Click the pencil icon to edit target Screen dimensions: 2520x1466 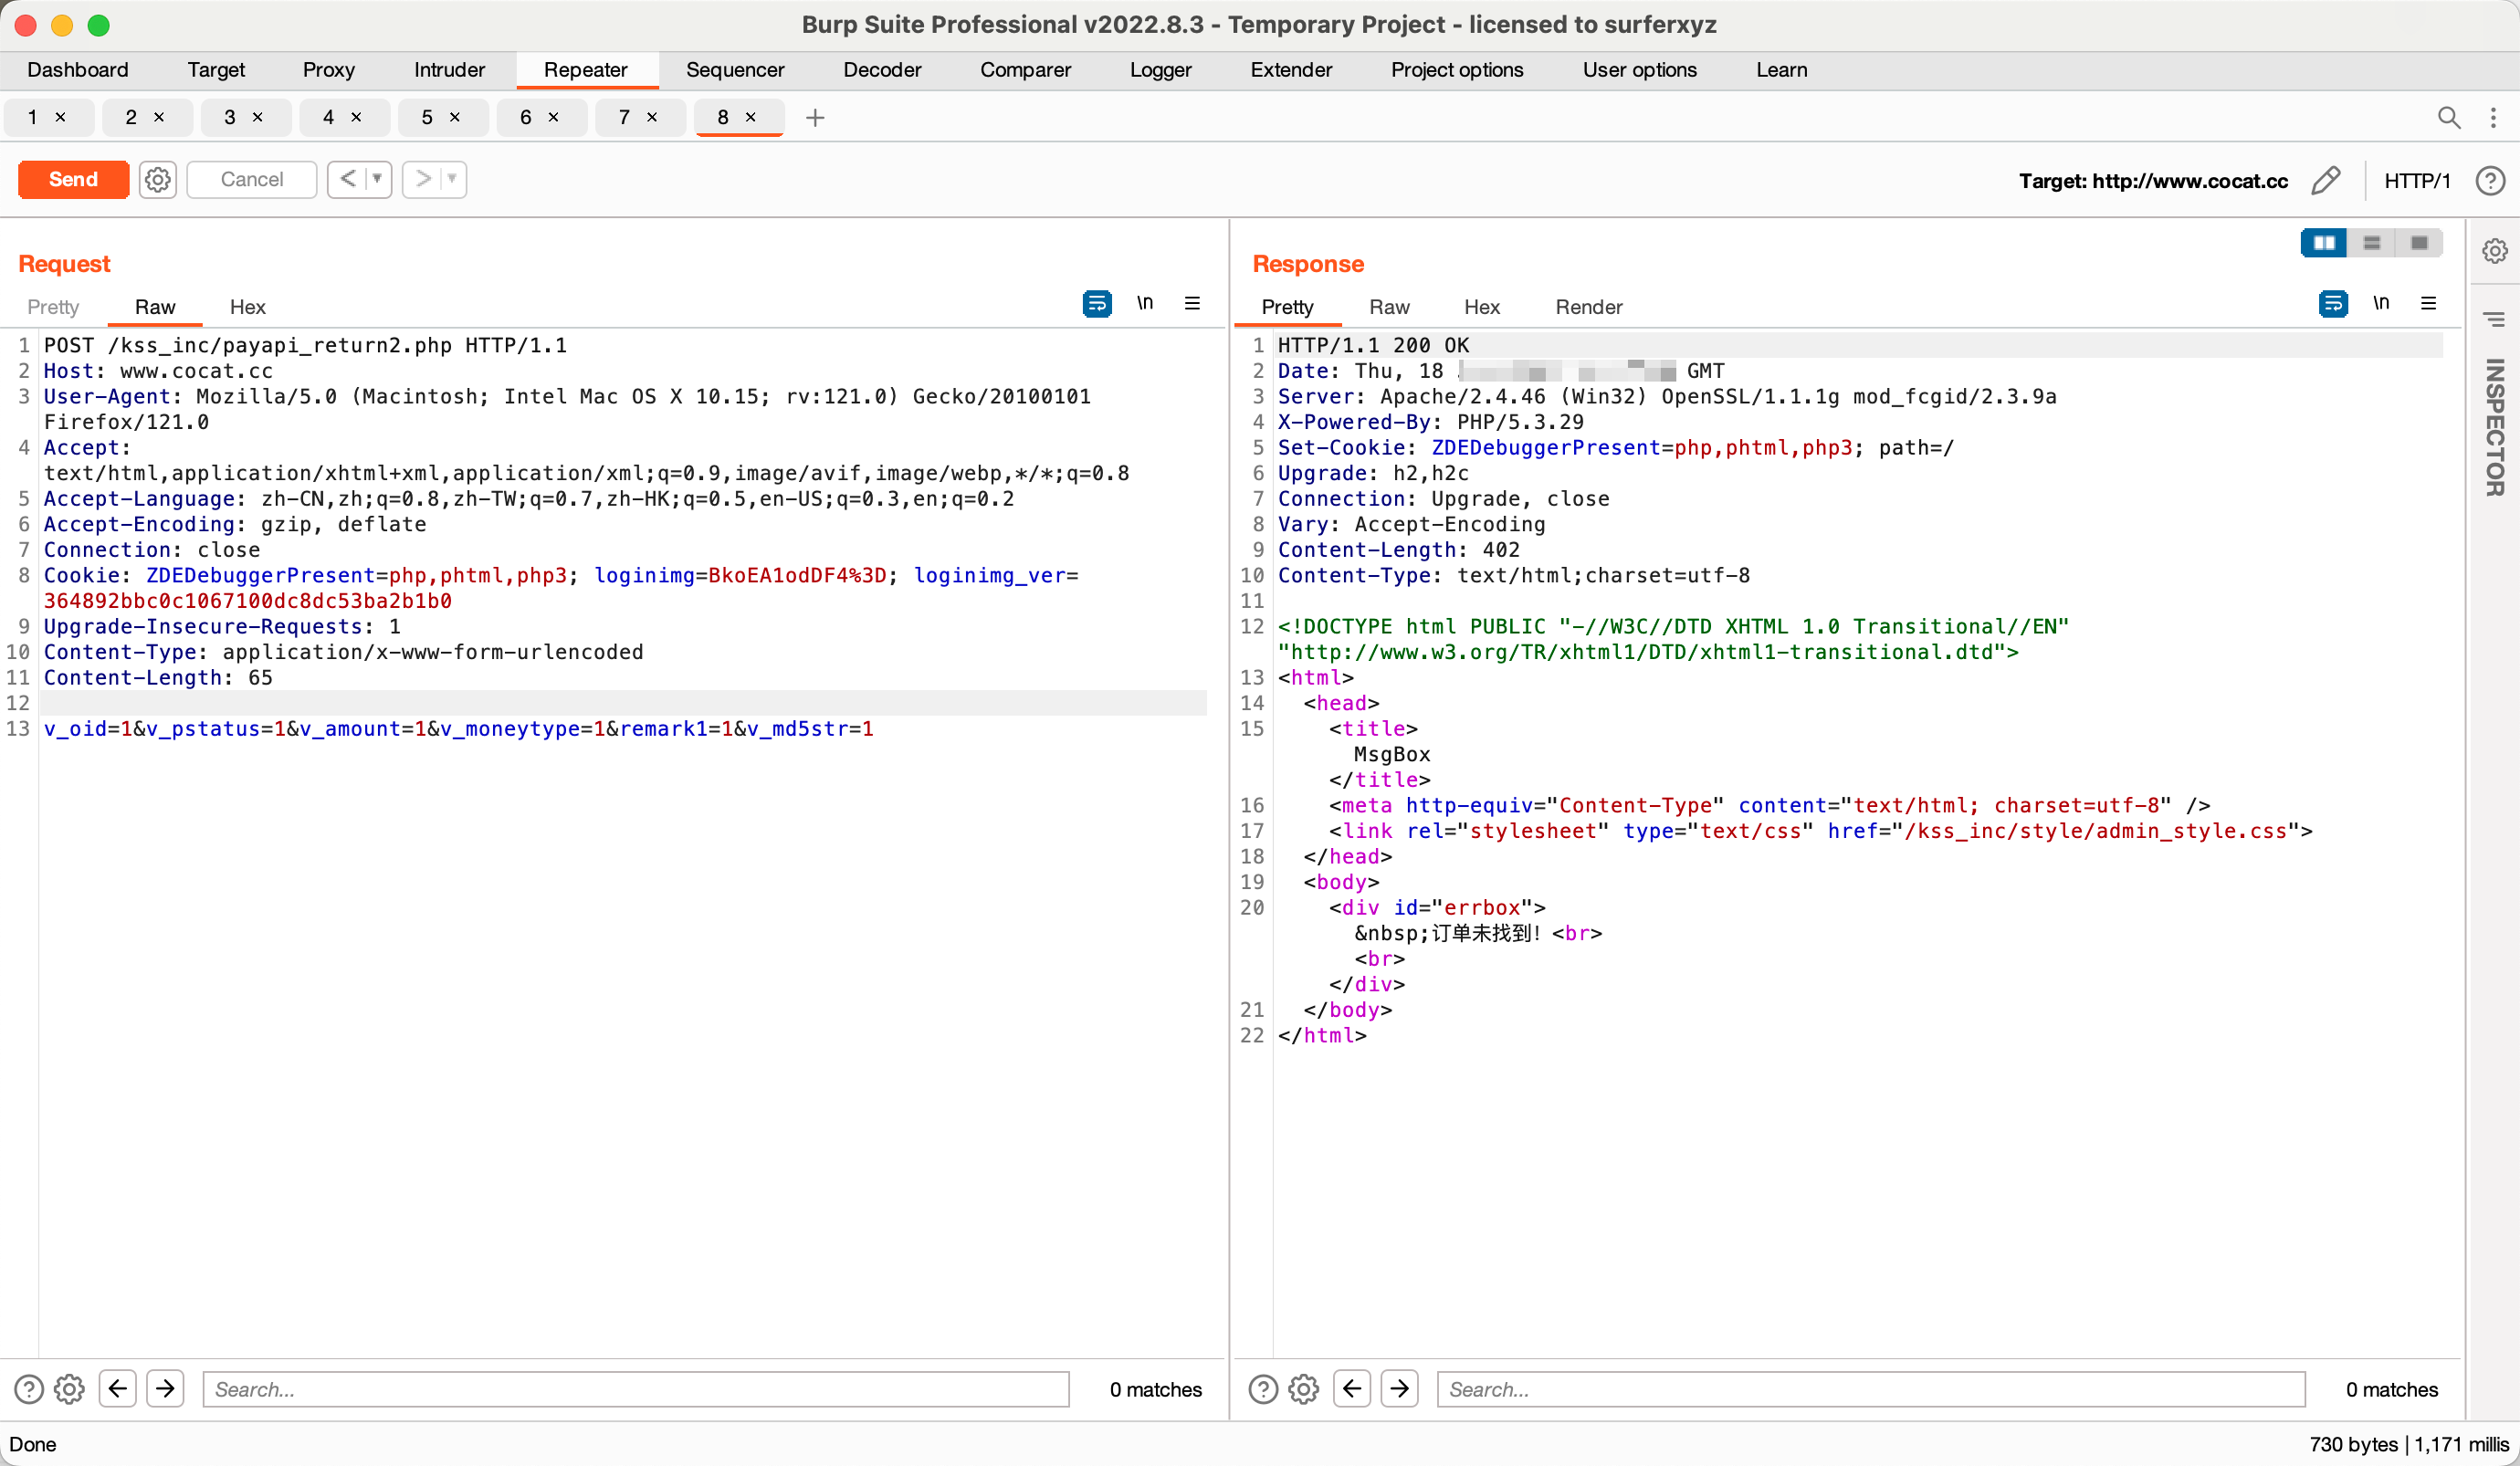[x=2326, y=180]
